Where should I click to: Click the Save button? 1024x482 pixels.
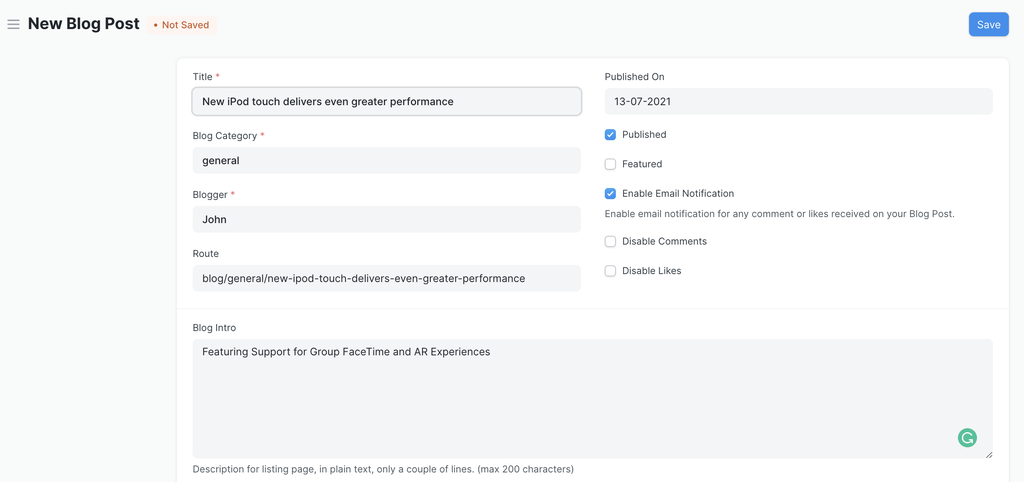pyautogui.click(x=988, y=25)
